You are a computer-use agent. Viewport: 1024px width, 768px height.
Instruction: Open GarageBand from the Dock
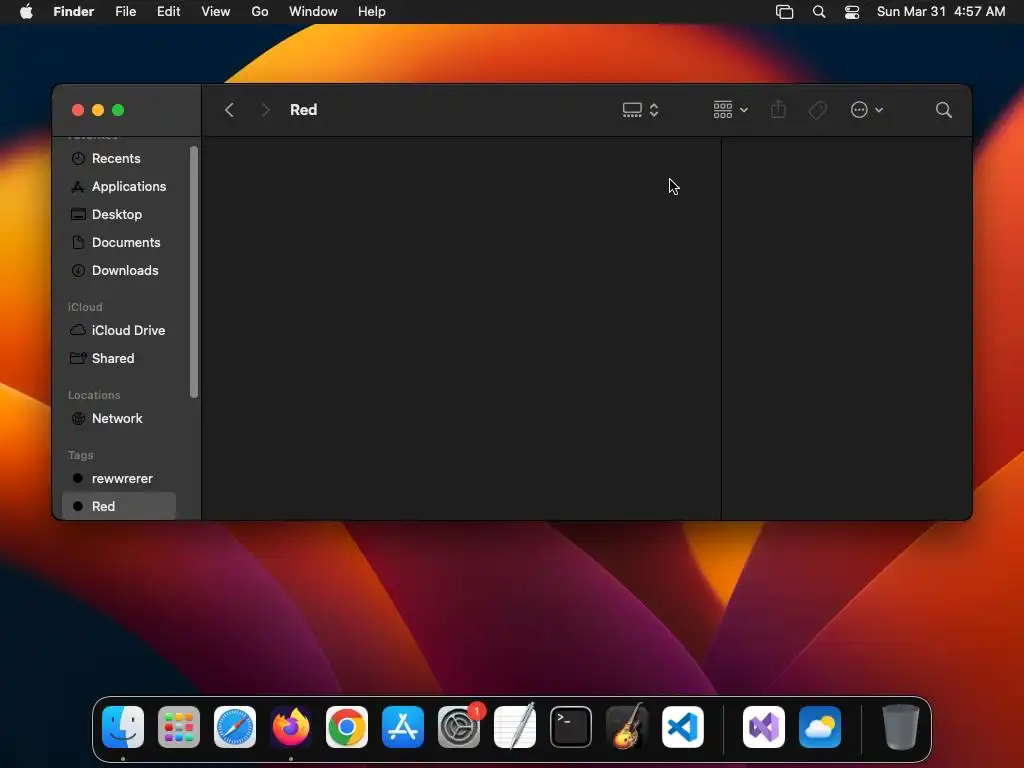pyautogui.click(x=627, y=726)
